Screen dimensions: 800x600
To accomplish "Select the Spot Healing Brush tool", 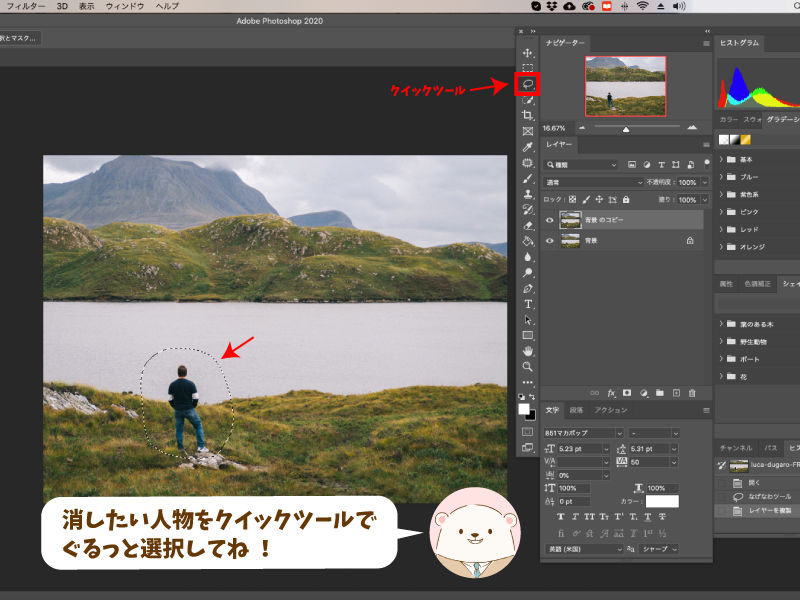I will (528, 163).
